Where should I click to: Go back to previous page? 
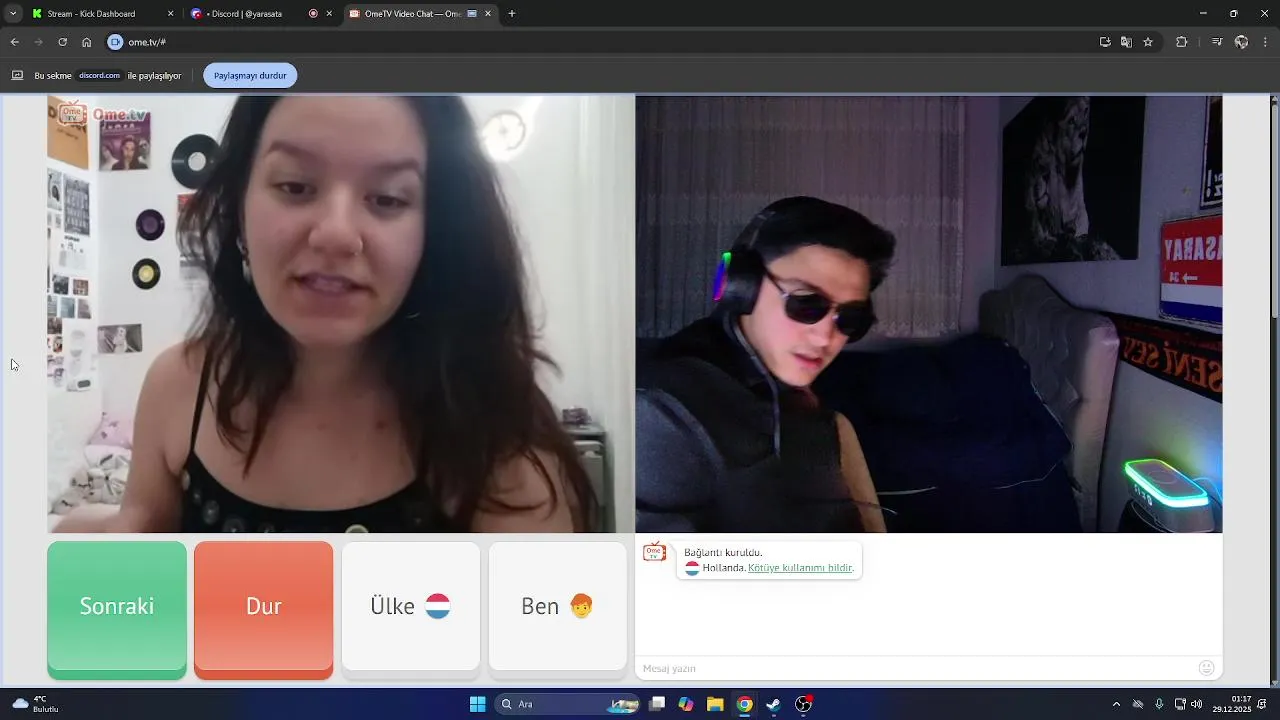tap(15, 42)
